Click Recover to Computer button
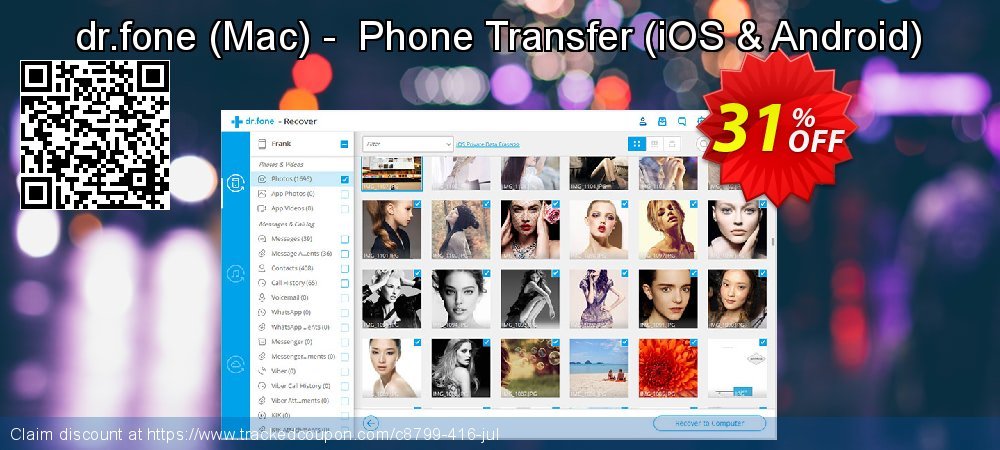The width and height of the screenshot is (1000, 450). (709, 423)
